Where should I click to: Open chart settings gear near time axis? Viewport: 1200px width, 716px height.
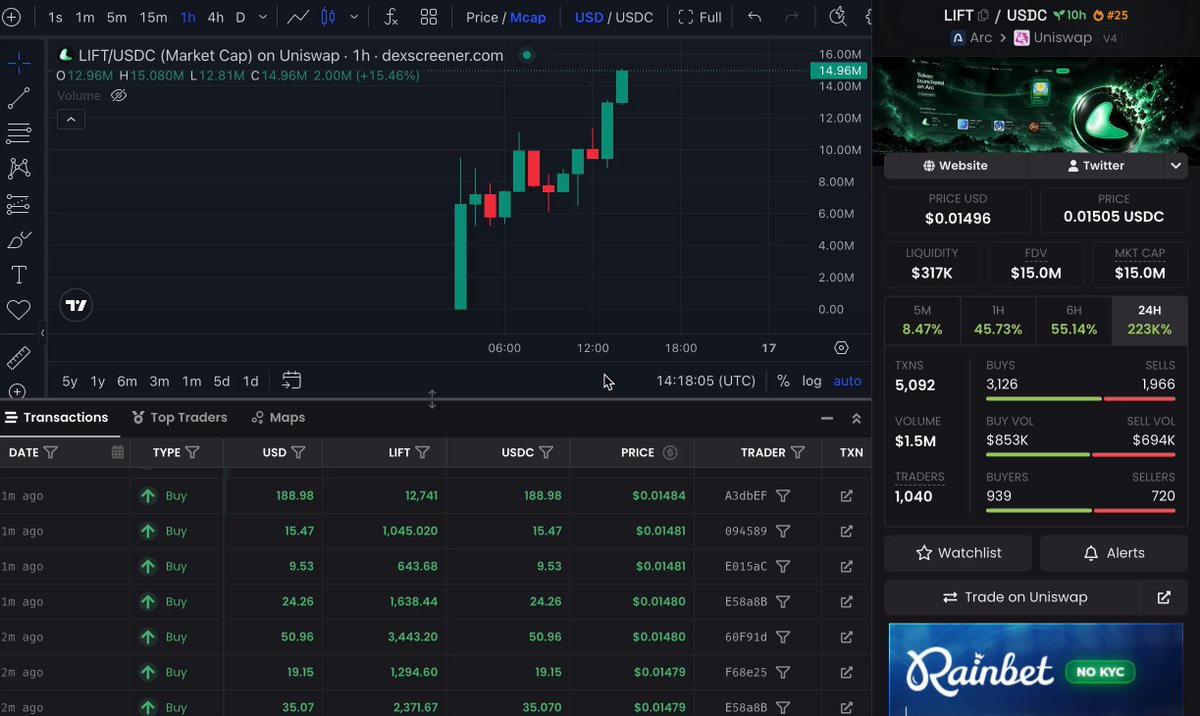[841, 348]
